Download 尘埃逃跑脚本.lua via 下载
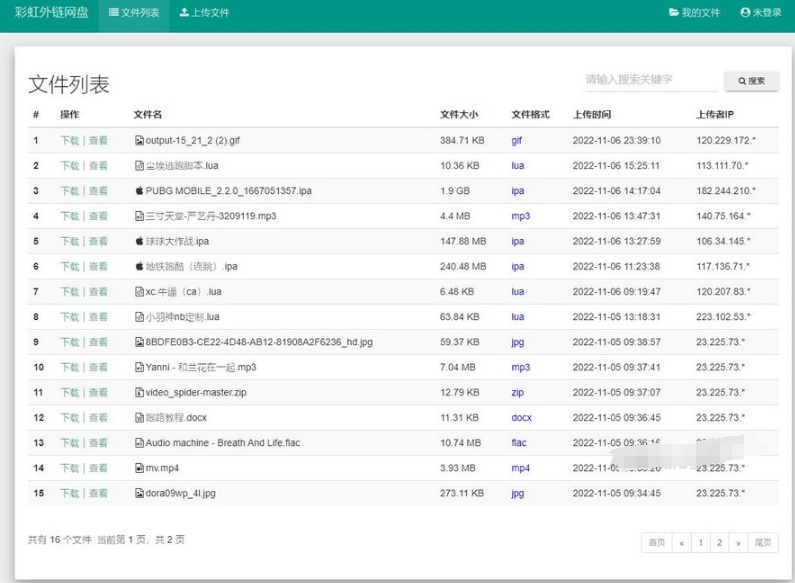 click(69, 165)
